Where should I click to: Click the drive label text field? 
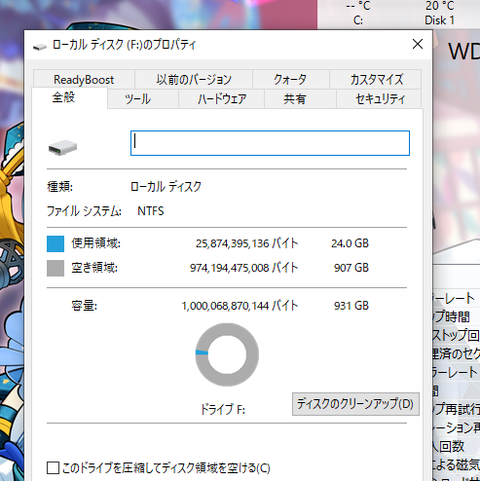click(x=270, y=143)
